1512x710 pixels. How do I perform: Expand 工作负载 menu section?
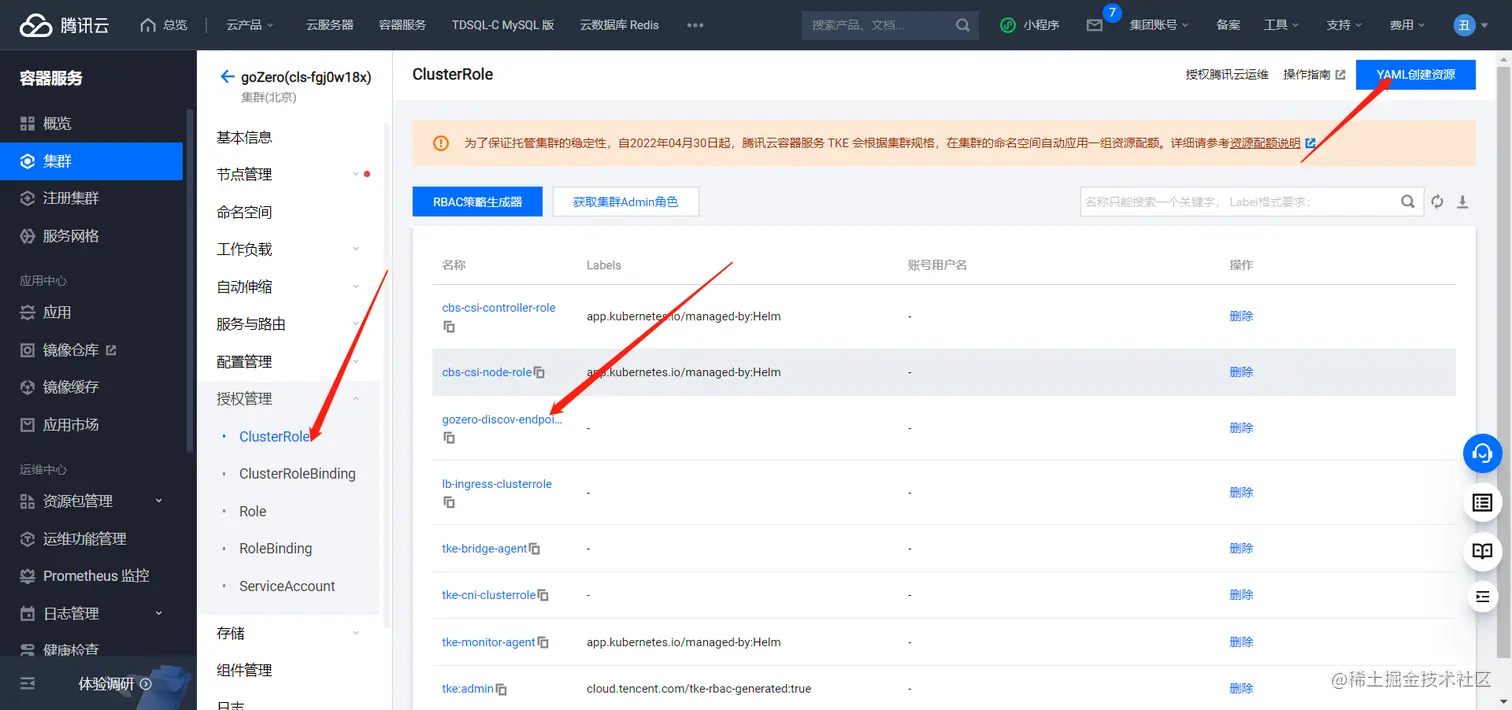(x=288, y=249)
